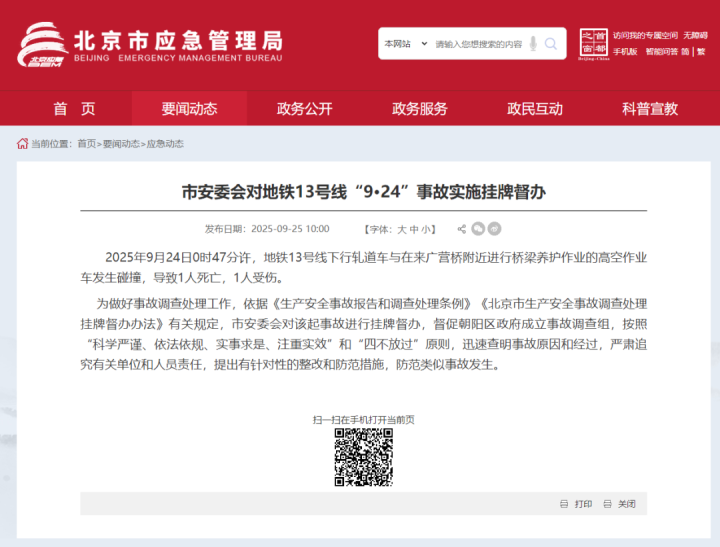Click the 首都之窗 Beijing-China logo

593,44
